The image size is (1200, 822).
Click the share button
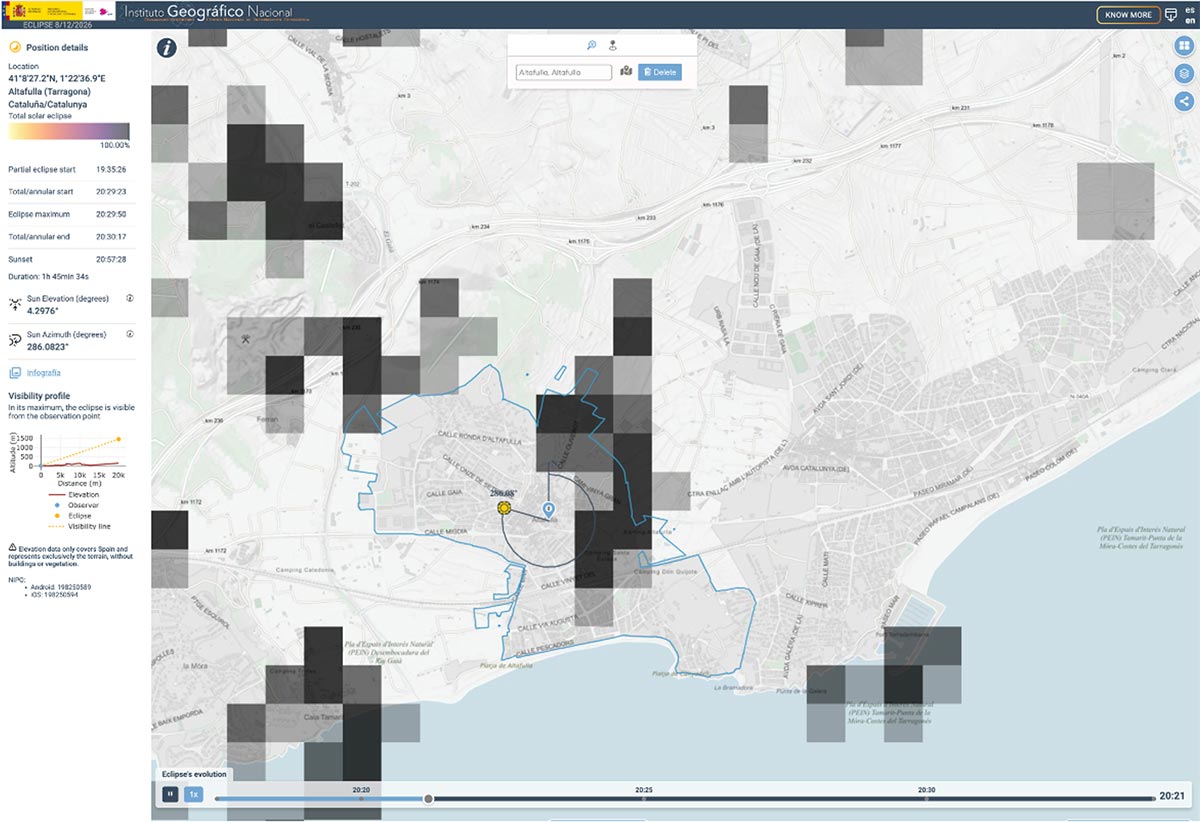(x=1184, y=100)
